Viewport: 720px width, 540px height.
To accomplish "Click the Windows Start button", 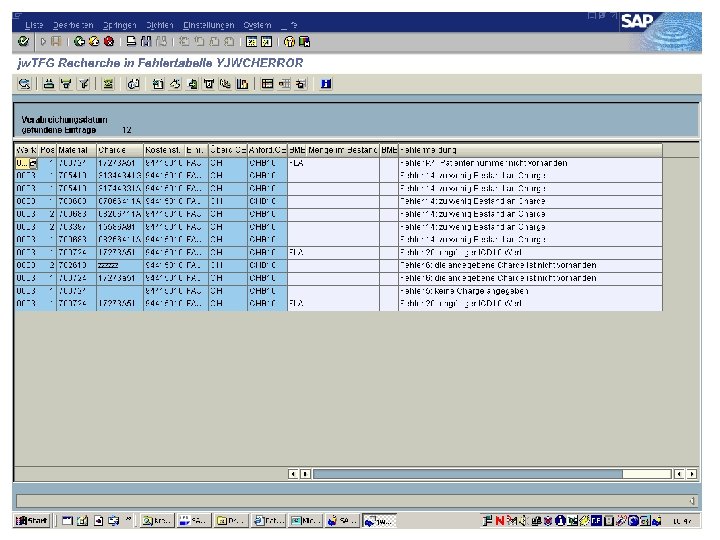I will (x=32, y=521).
